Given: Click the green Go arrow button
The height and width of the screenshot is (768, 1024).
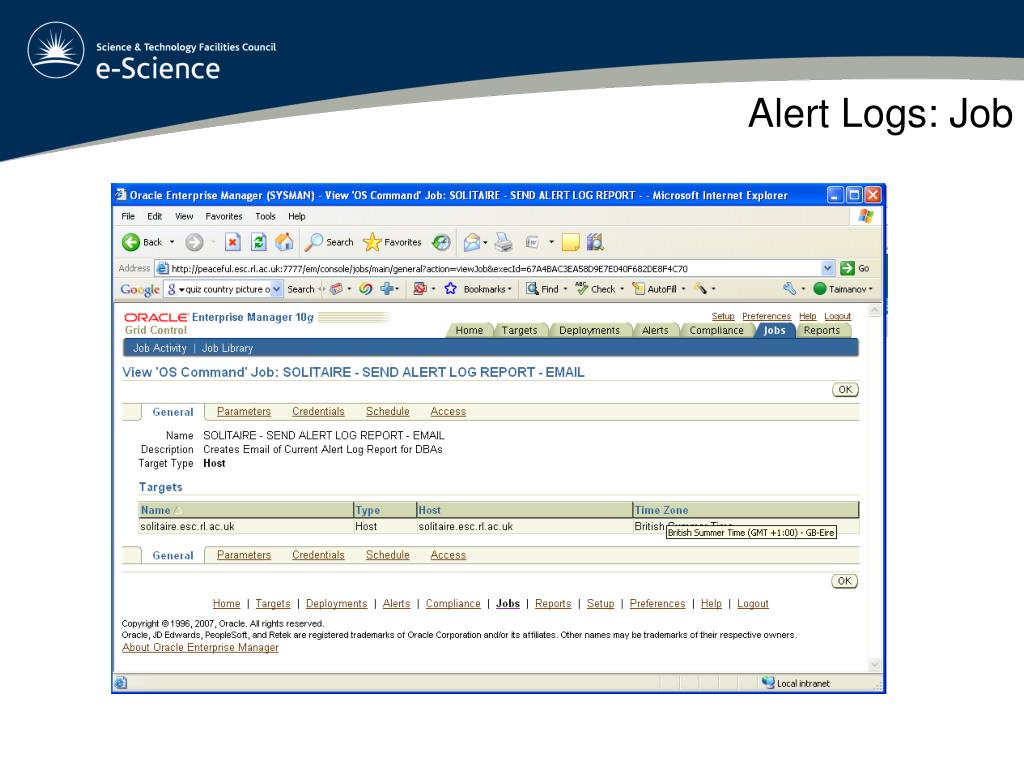Looking at the screenshot, I should [847, 268].
